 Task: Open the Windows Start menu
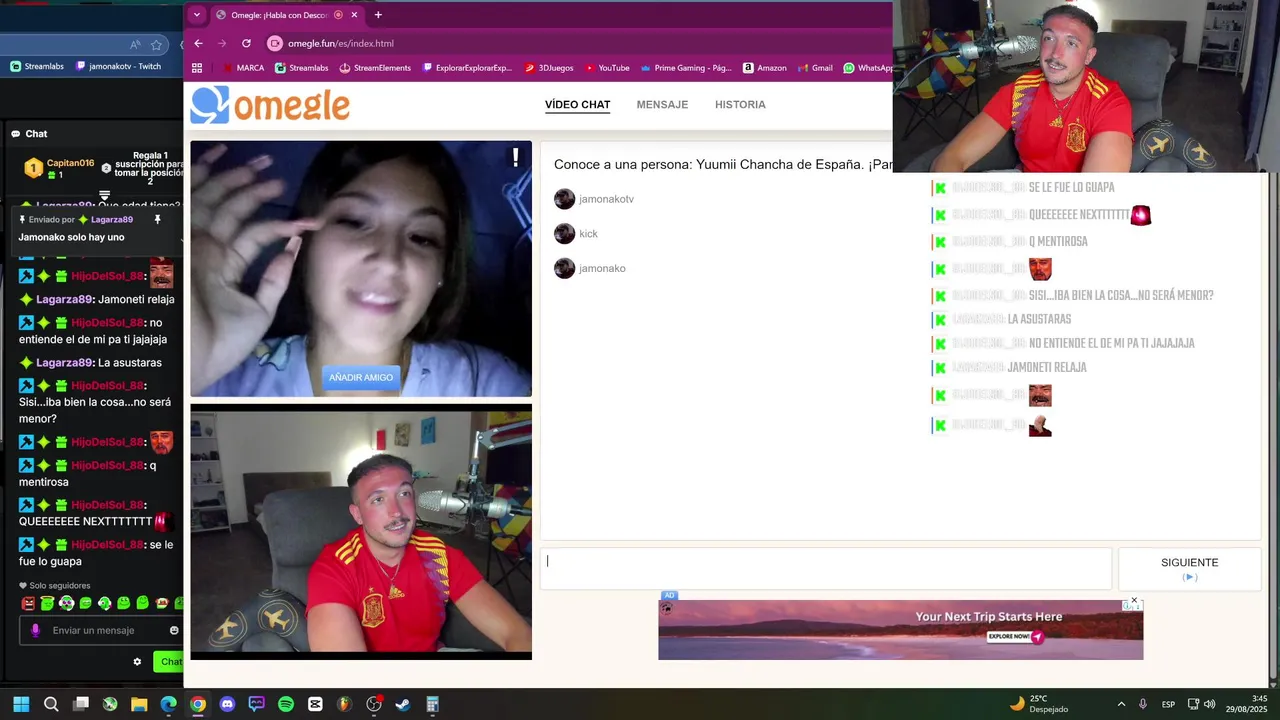tap(21, 704)
